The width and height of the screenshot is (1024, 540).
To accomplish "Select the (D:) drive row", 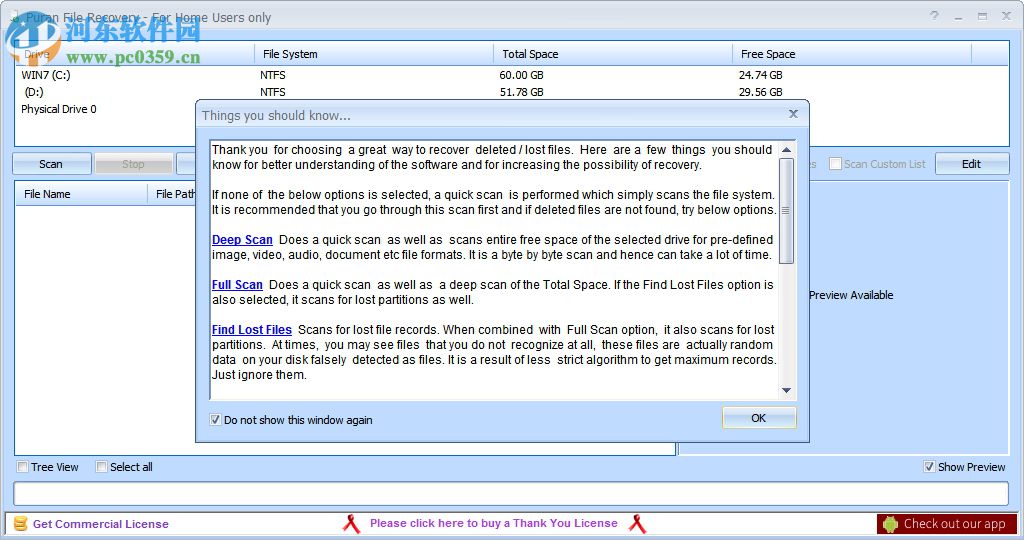I will coord(512,92).
